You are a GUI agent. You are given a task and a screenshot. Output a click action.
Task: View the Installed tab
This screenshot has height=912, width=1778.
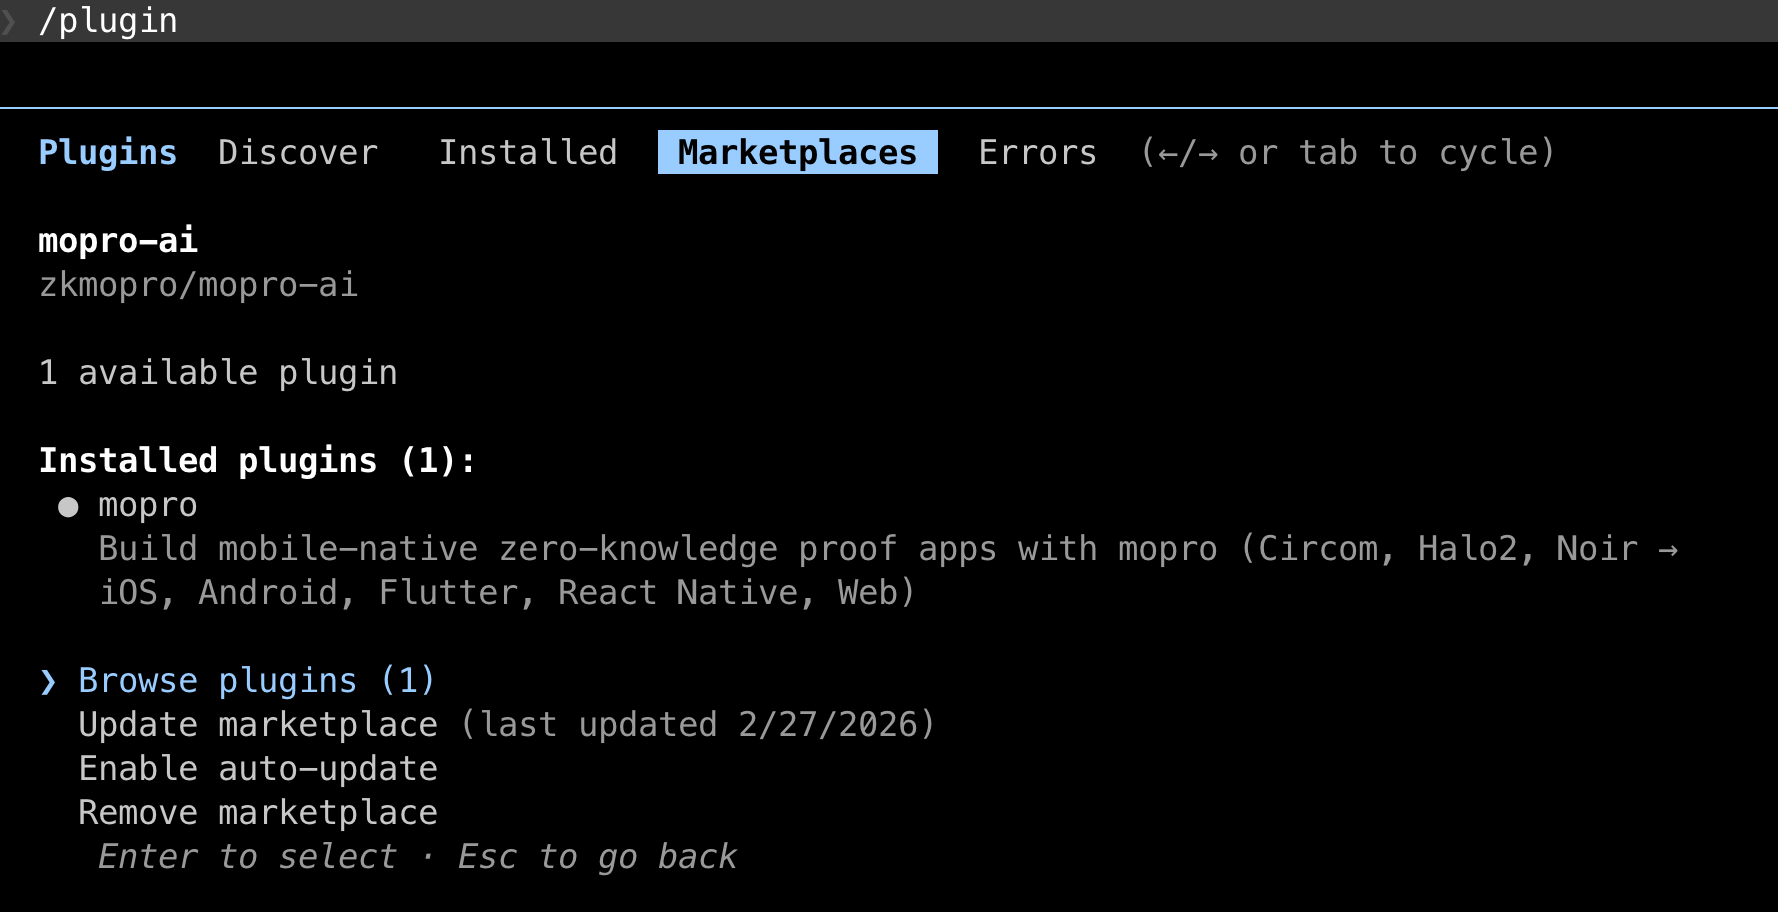(528, 152)
